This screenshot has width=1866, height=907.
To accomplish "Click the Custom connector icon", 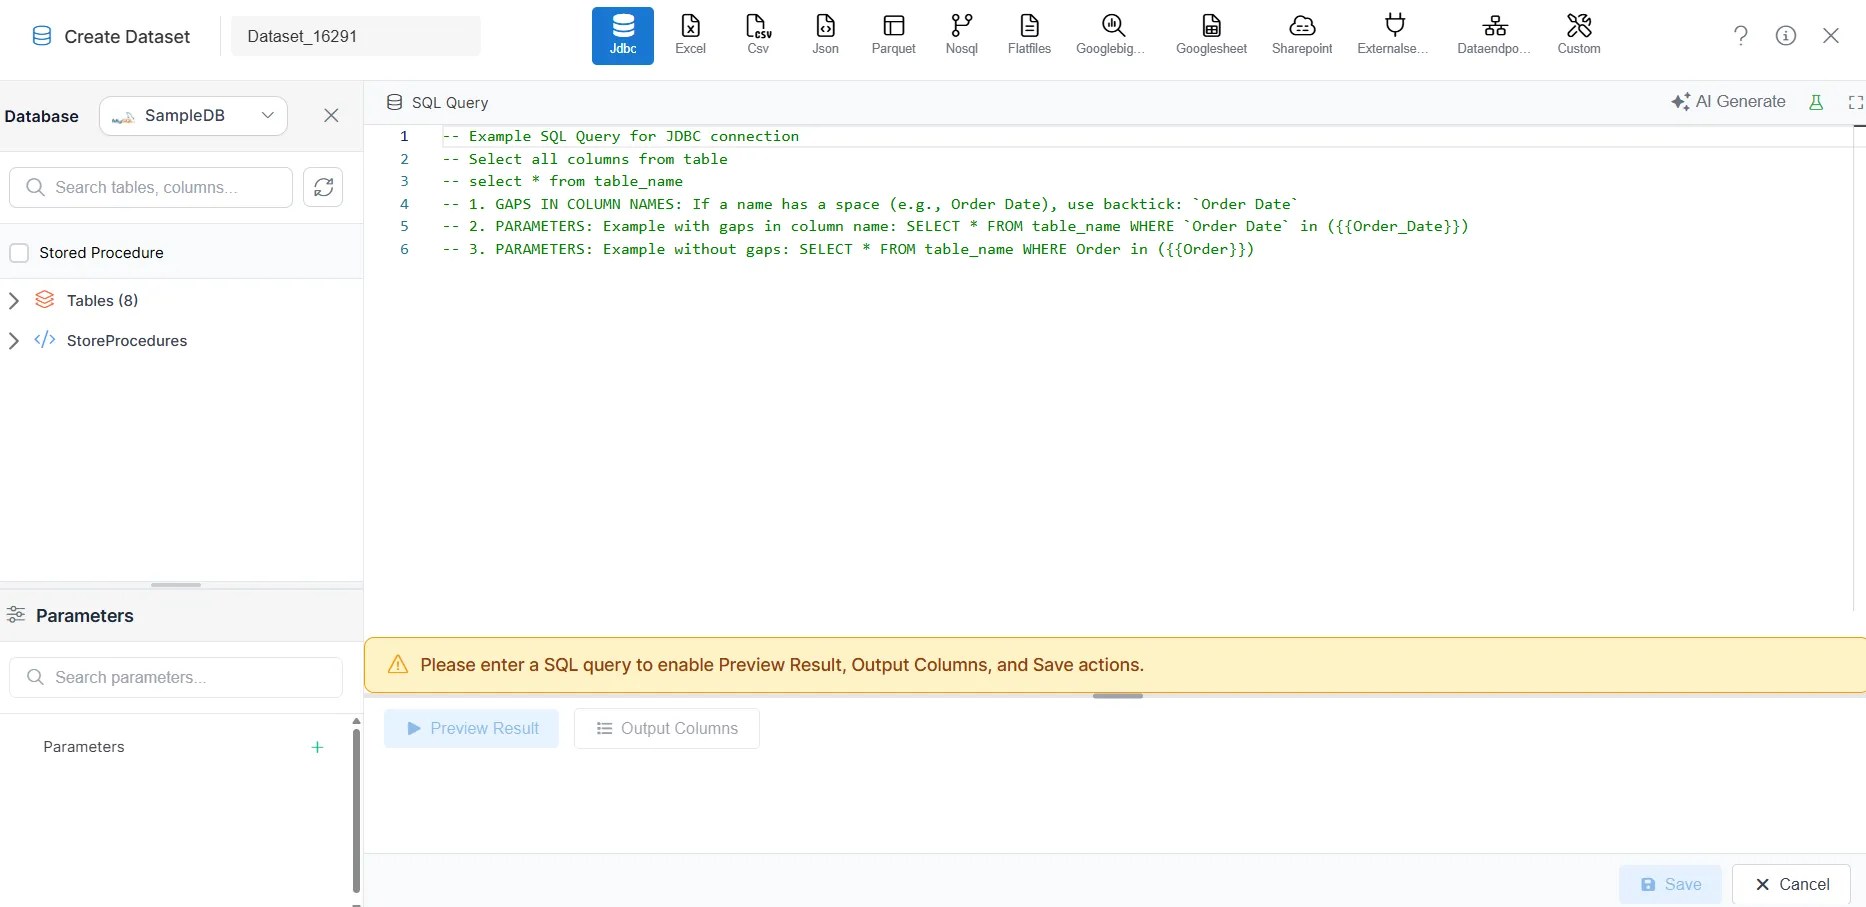I will pyautogui.click(x=1578, y=35).
